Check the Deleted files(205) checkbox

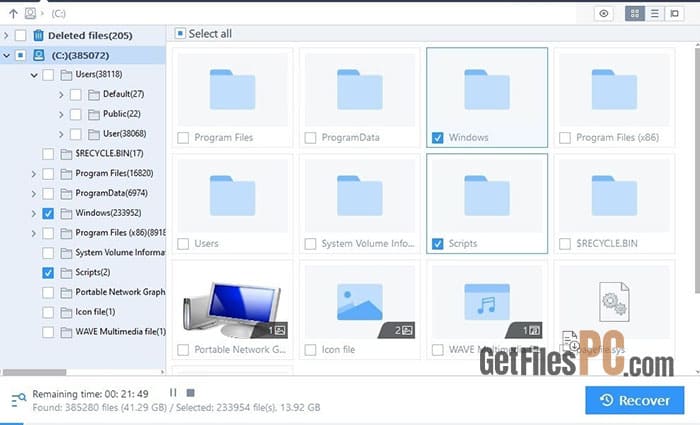[x=21, y=35]
